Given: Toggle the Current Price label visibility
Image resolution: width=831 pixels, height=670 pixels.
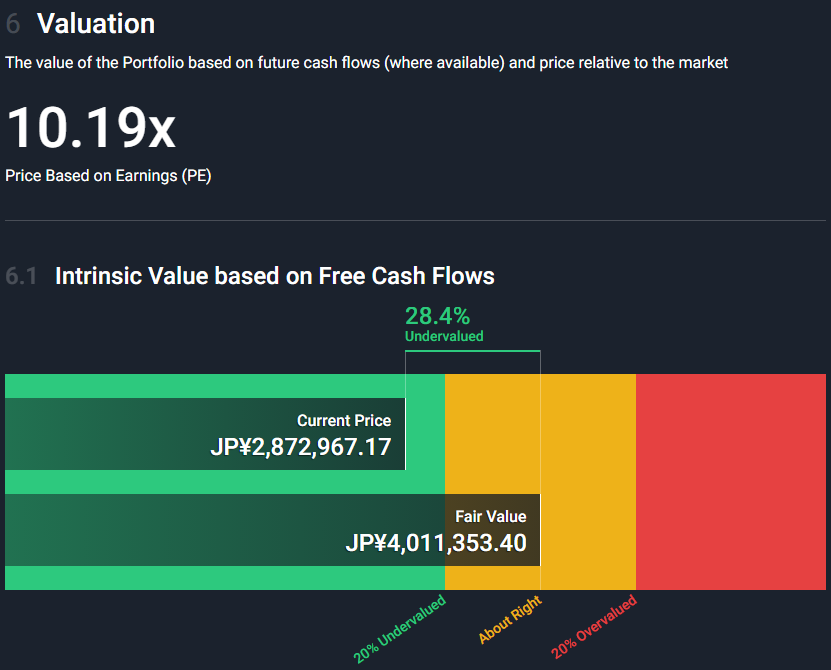Looking at the screenshot, I should click(x=344, y=420).
